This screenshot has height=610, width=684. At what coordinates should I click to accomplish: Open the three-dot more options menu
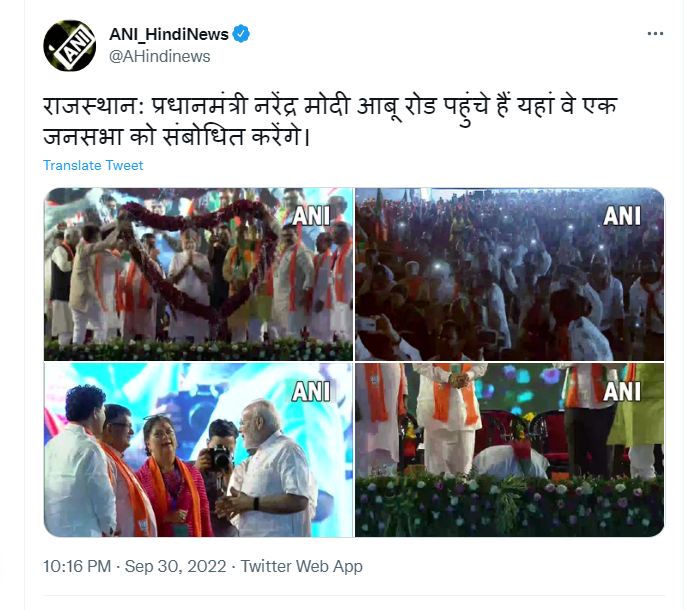coord(655,34)
